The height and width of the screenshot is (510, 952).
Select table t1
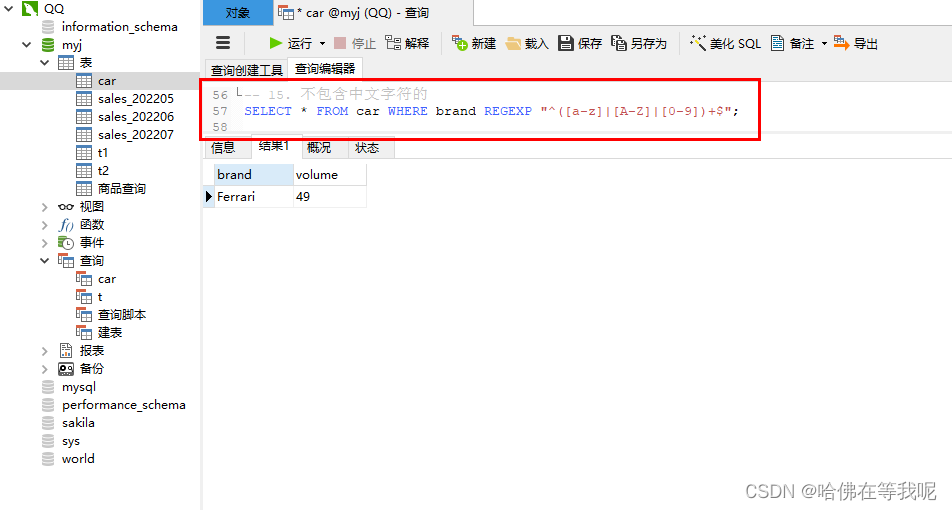[103, 153]
